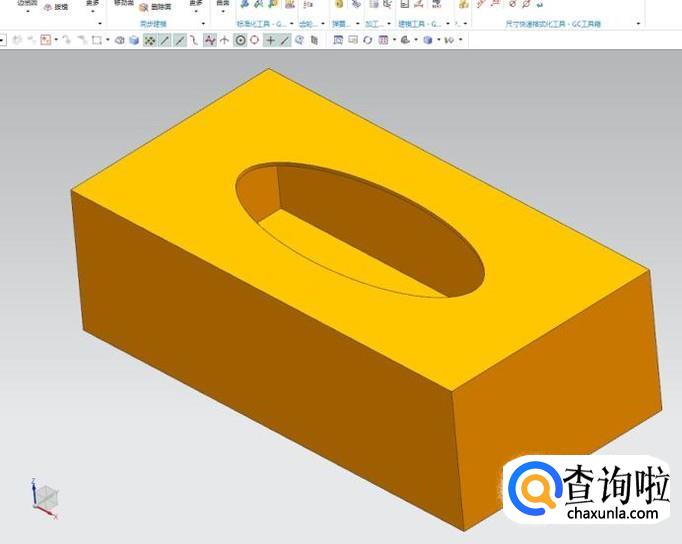Click the orient view icon
Screen dimensions: 682x544
click(x=405, y=40)
